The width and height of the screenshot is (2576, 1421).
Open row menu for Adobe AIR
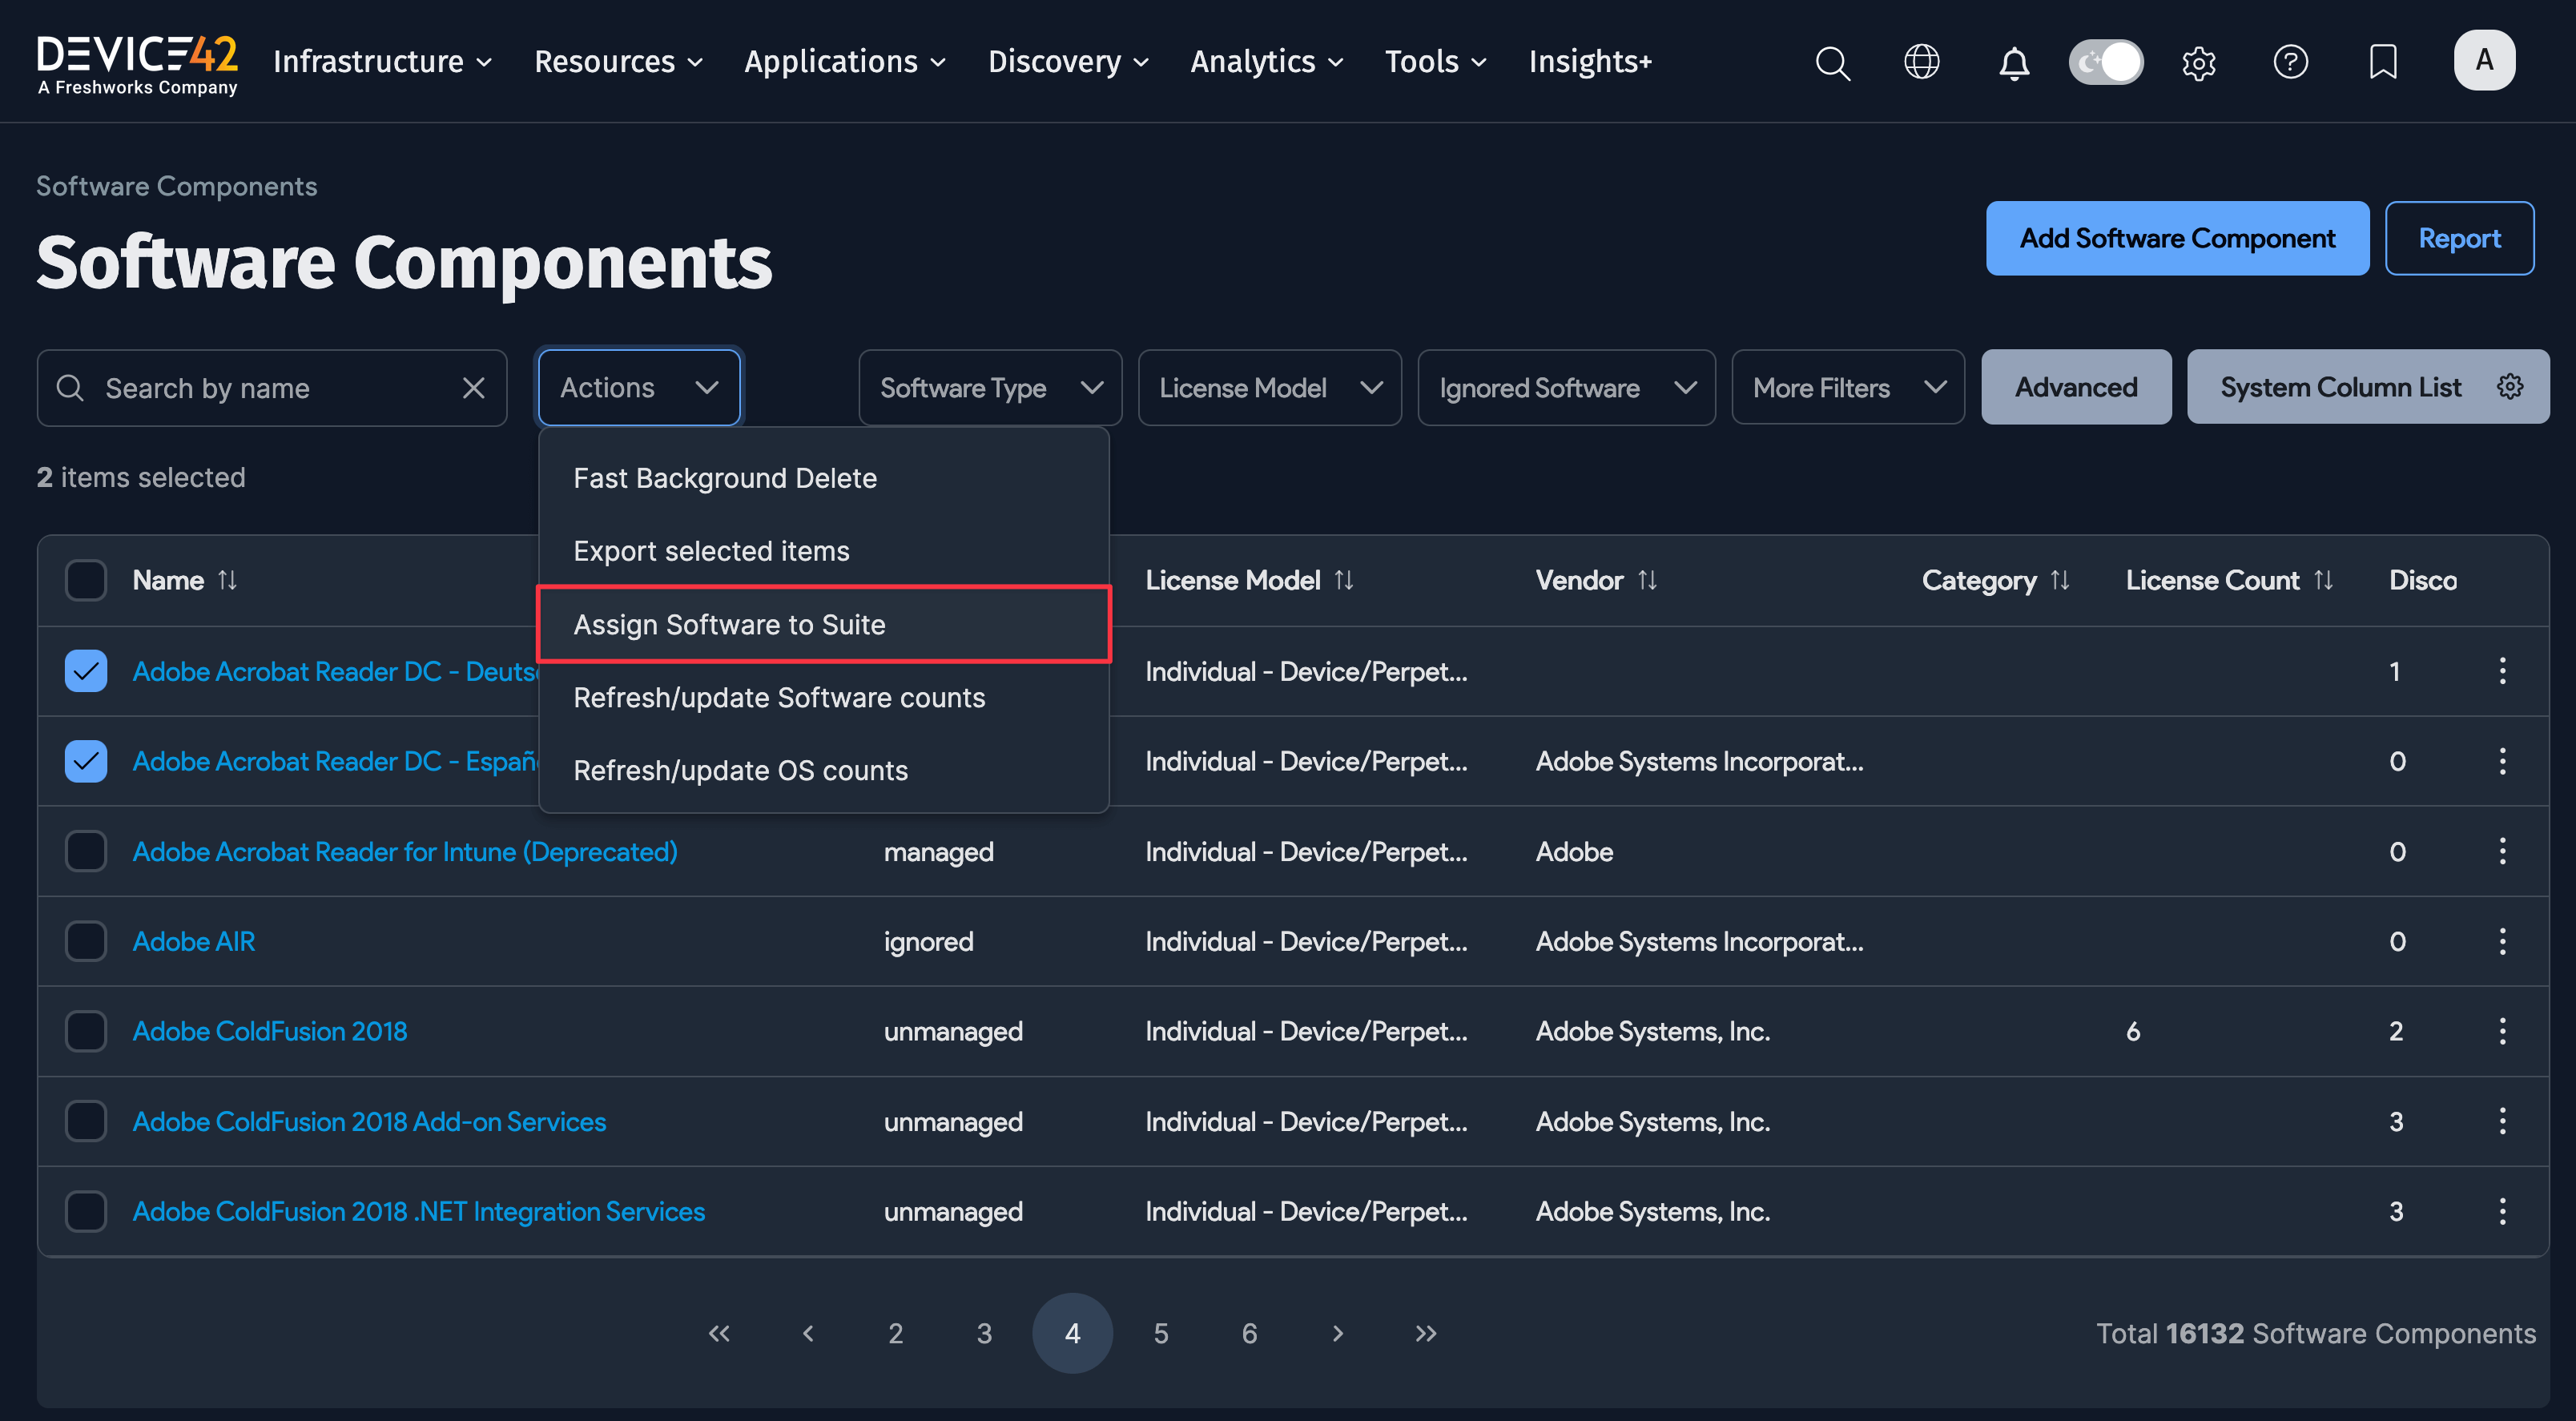tap(2502, 941)
